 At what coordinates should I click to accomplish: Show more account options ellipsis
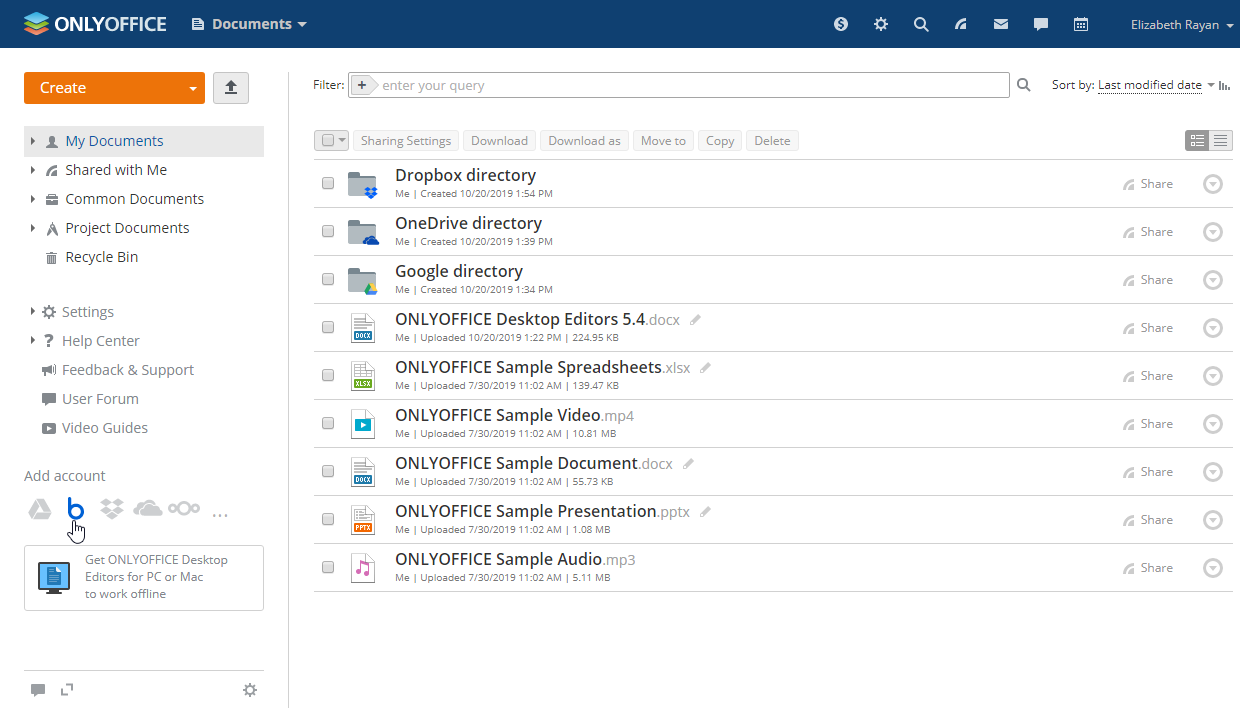[x=220, y=514]
